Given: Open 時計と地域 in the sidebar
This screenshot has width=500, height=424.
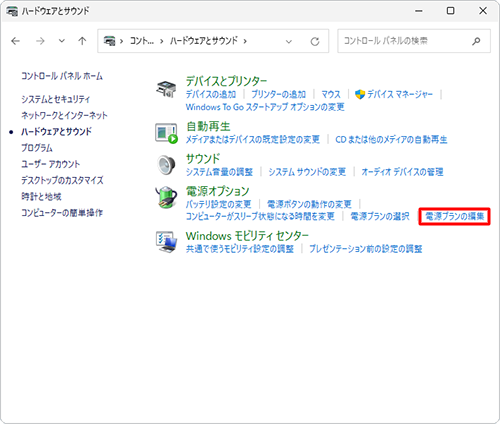Looking at the screenshot, I should tap(41, 196).
